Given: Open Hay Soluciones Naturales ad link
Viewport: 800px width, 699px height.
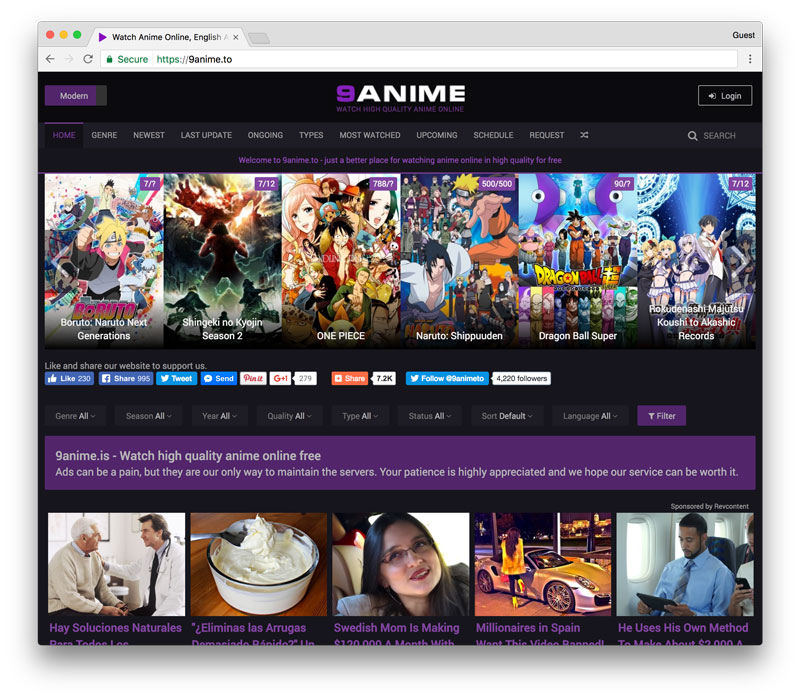Looking at the screenshot, I should (116, 634).
